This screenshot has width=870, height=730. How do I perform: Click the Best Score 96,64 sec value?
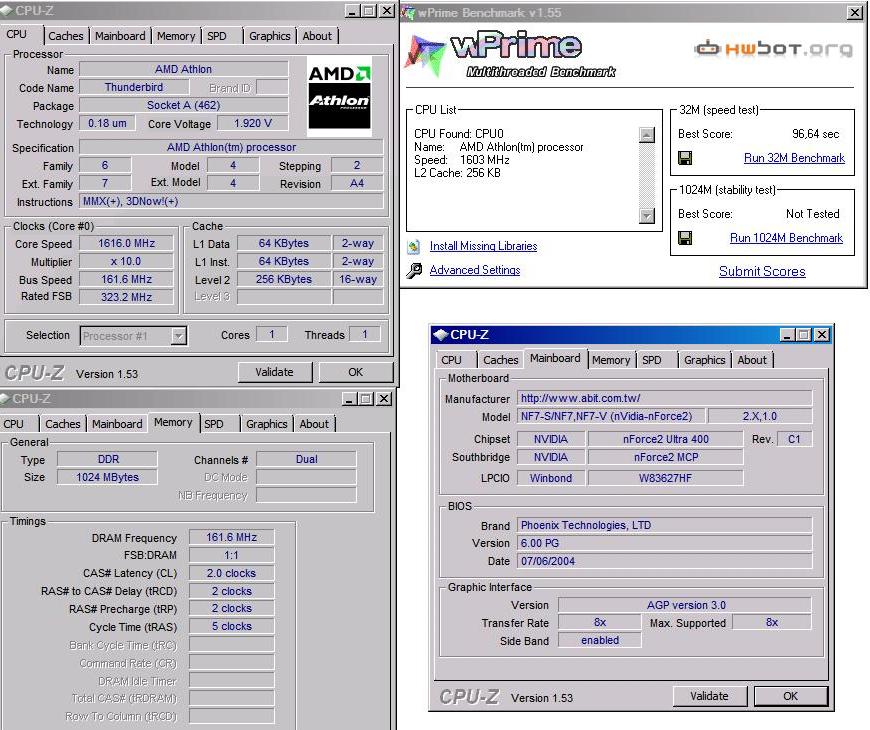[x=816, y=134]
